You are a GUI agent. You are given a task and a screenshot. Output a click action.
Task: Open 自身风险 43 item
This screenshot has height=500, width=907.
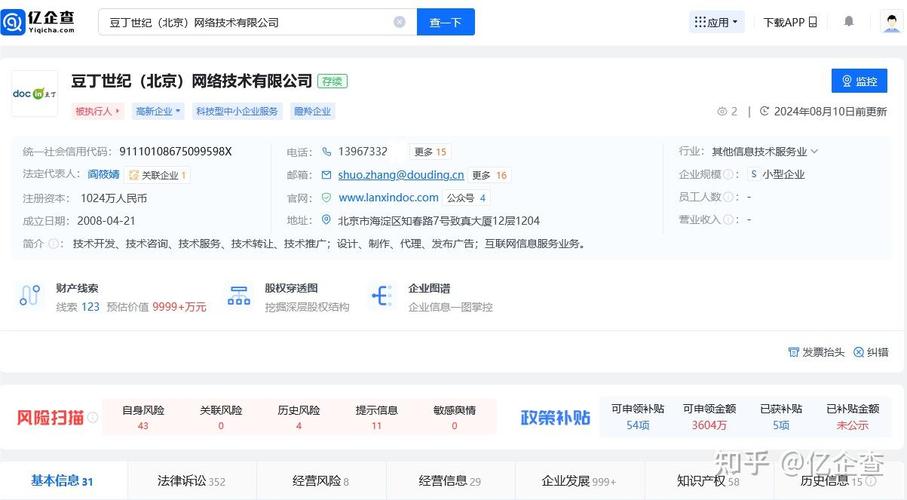(x=143, y=417)
